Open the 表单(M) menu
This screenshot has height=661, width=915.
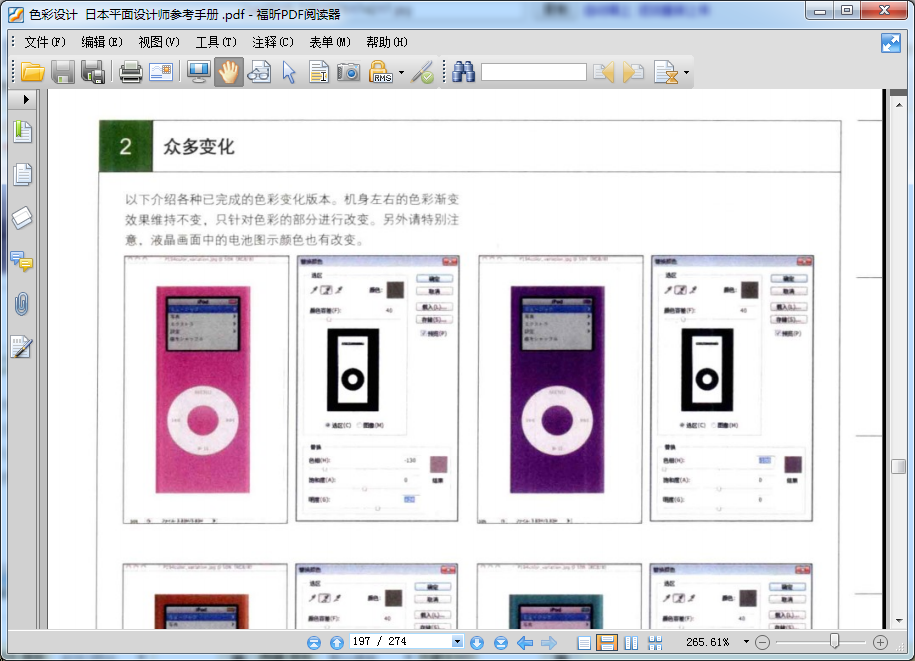[330, 42]
